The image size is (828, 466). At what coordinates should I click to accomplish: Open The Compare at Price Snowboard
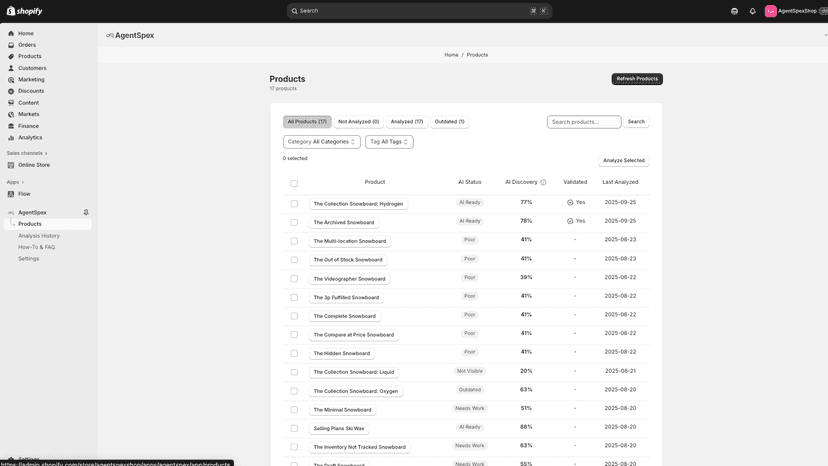click(x=354, y=335)
